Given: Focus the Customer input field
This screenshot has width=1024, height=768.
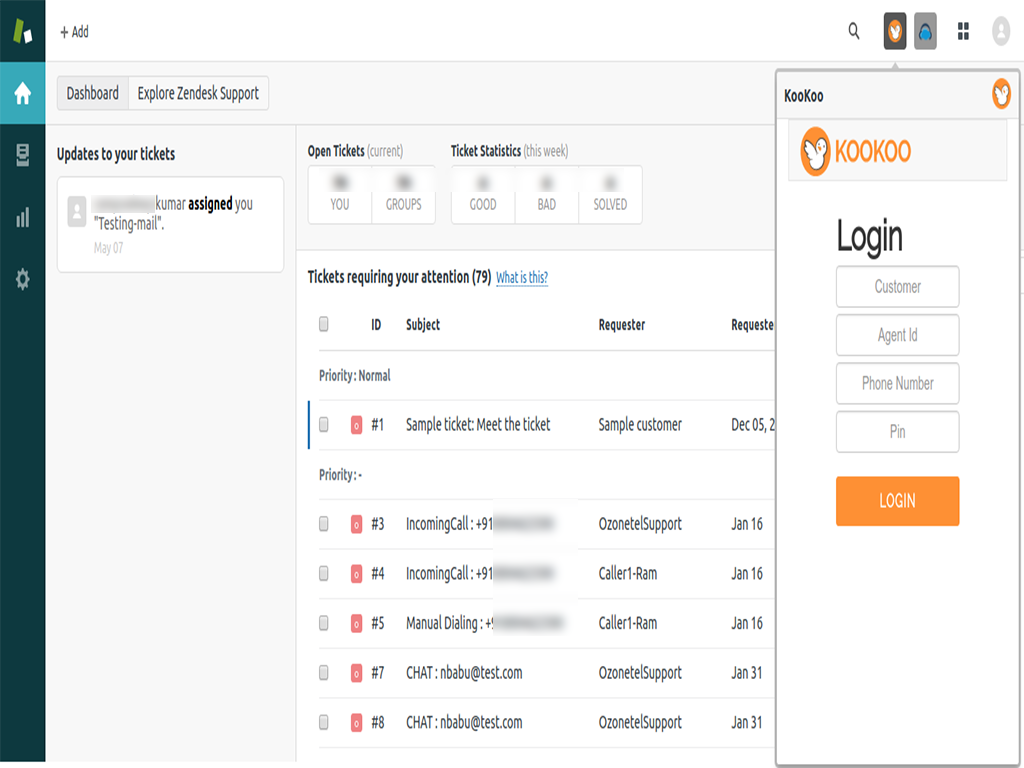Looking at the screenshot, I should tap(897, 287).
